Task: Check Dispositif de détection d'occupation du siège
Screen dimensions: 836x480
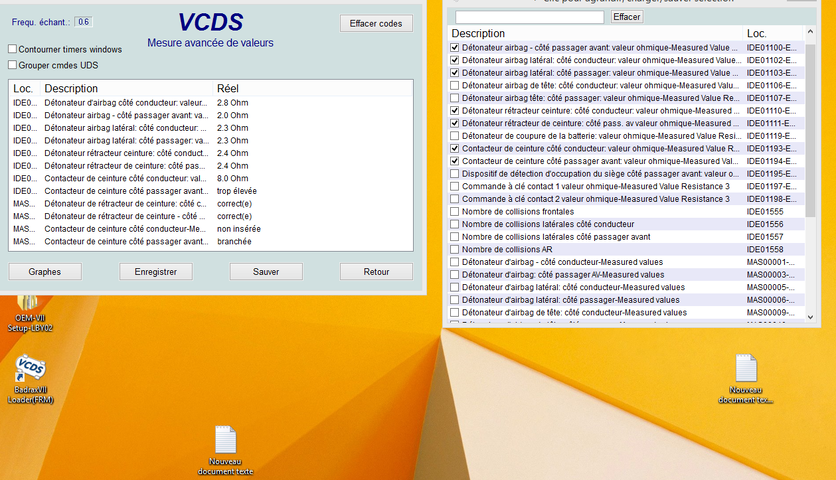Action: (455, 174)
